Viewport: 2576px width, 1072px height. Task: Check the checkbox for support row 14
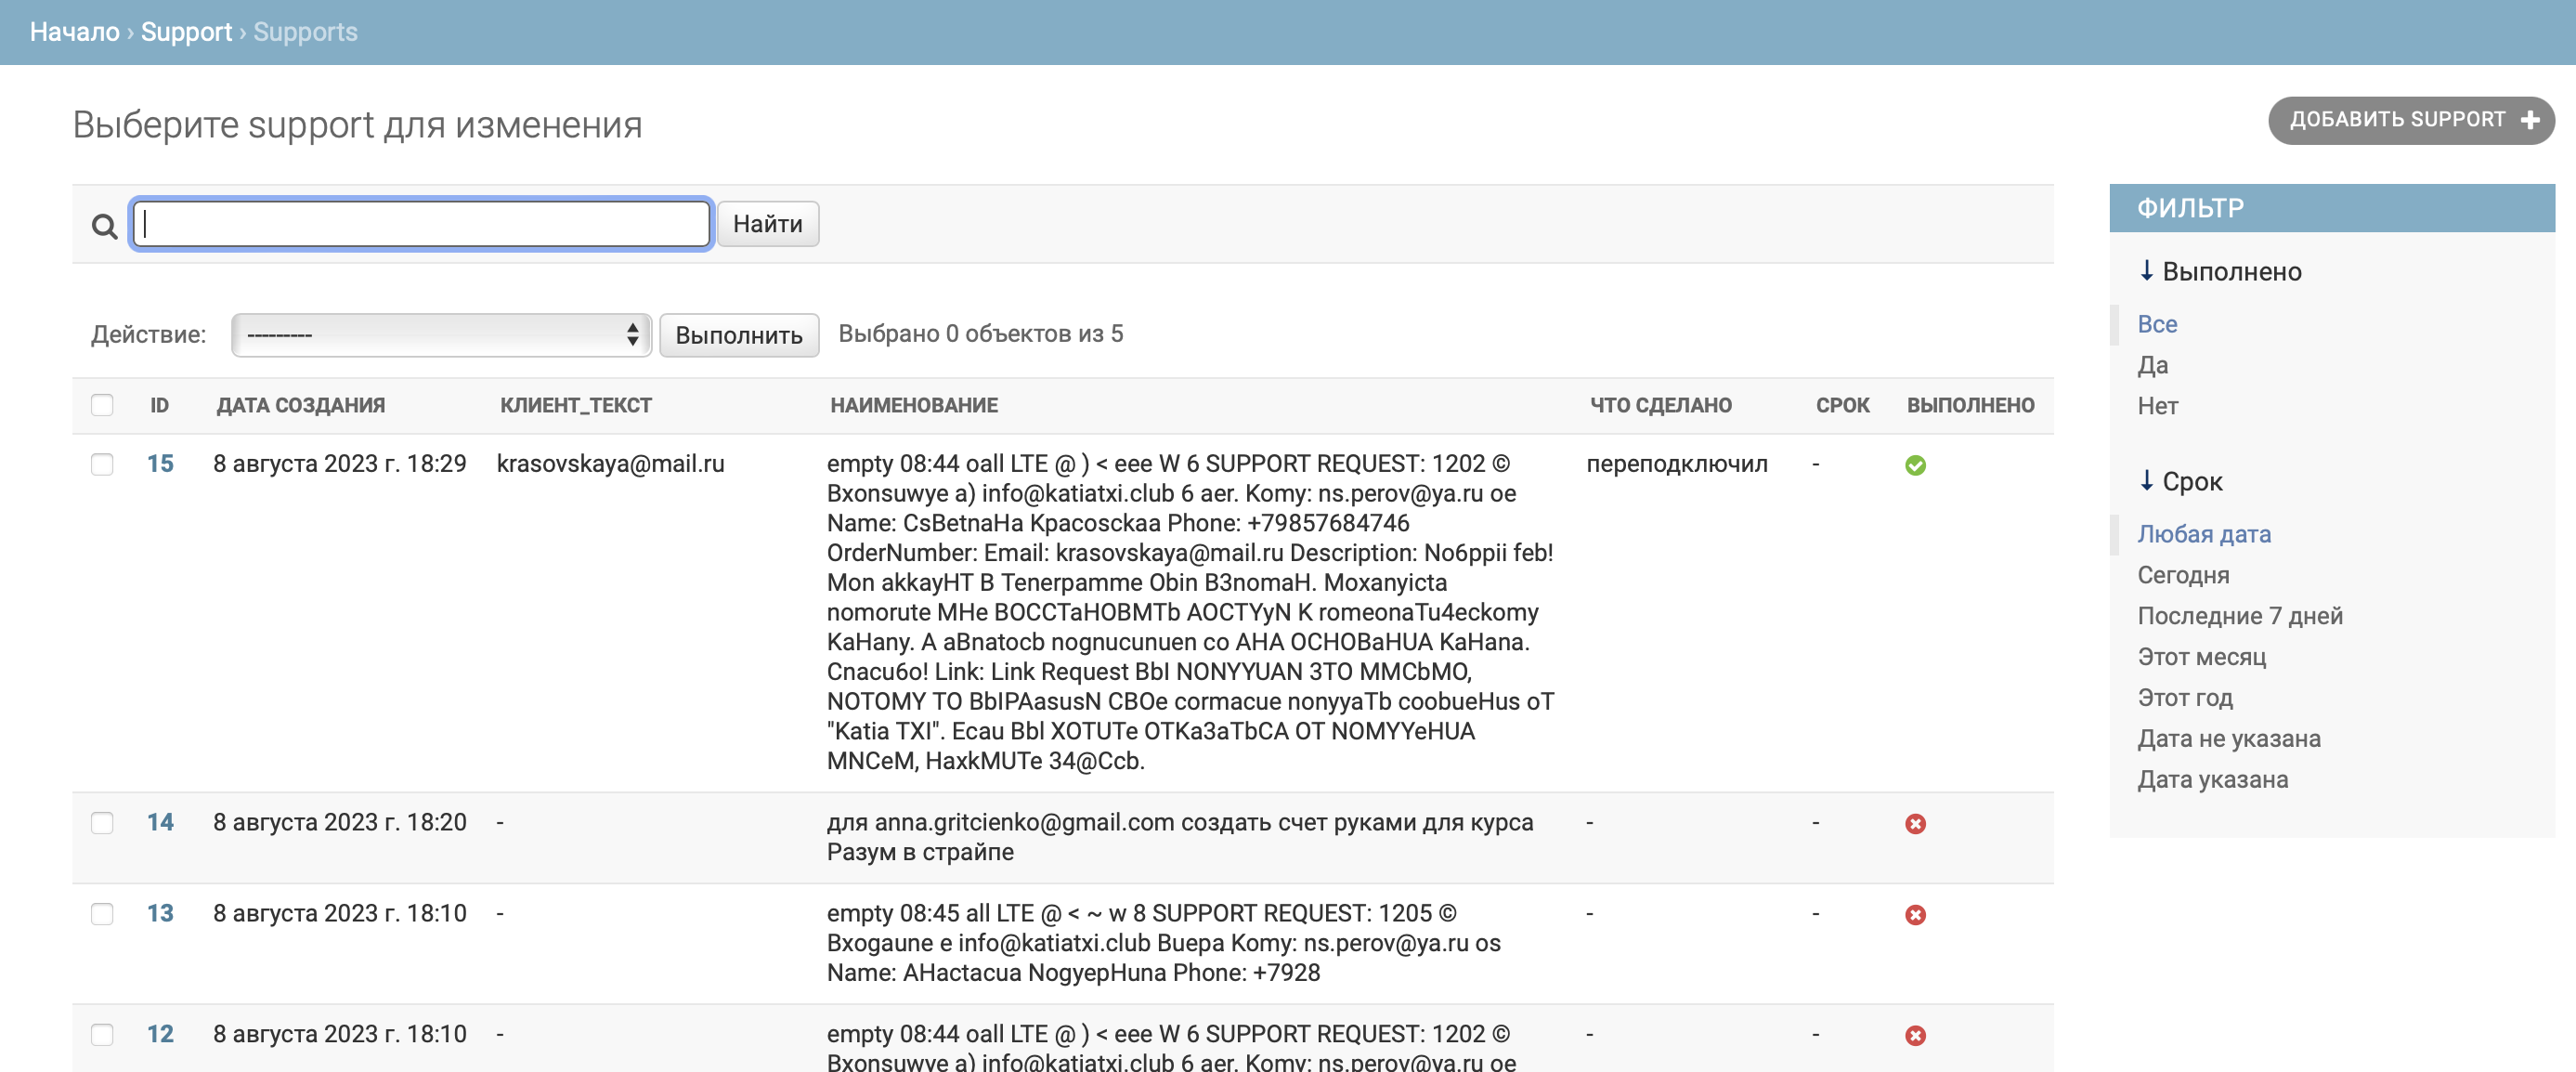point(102,822)
